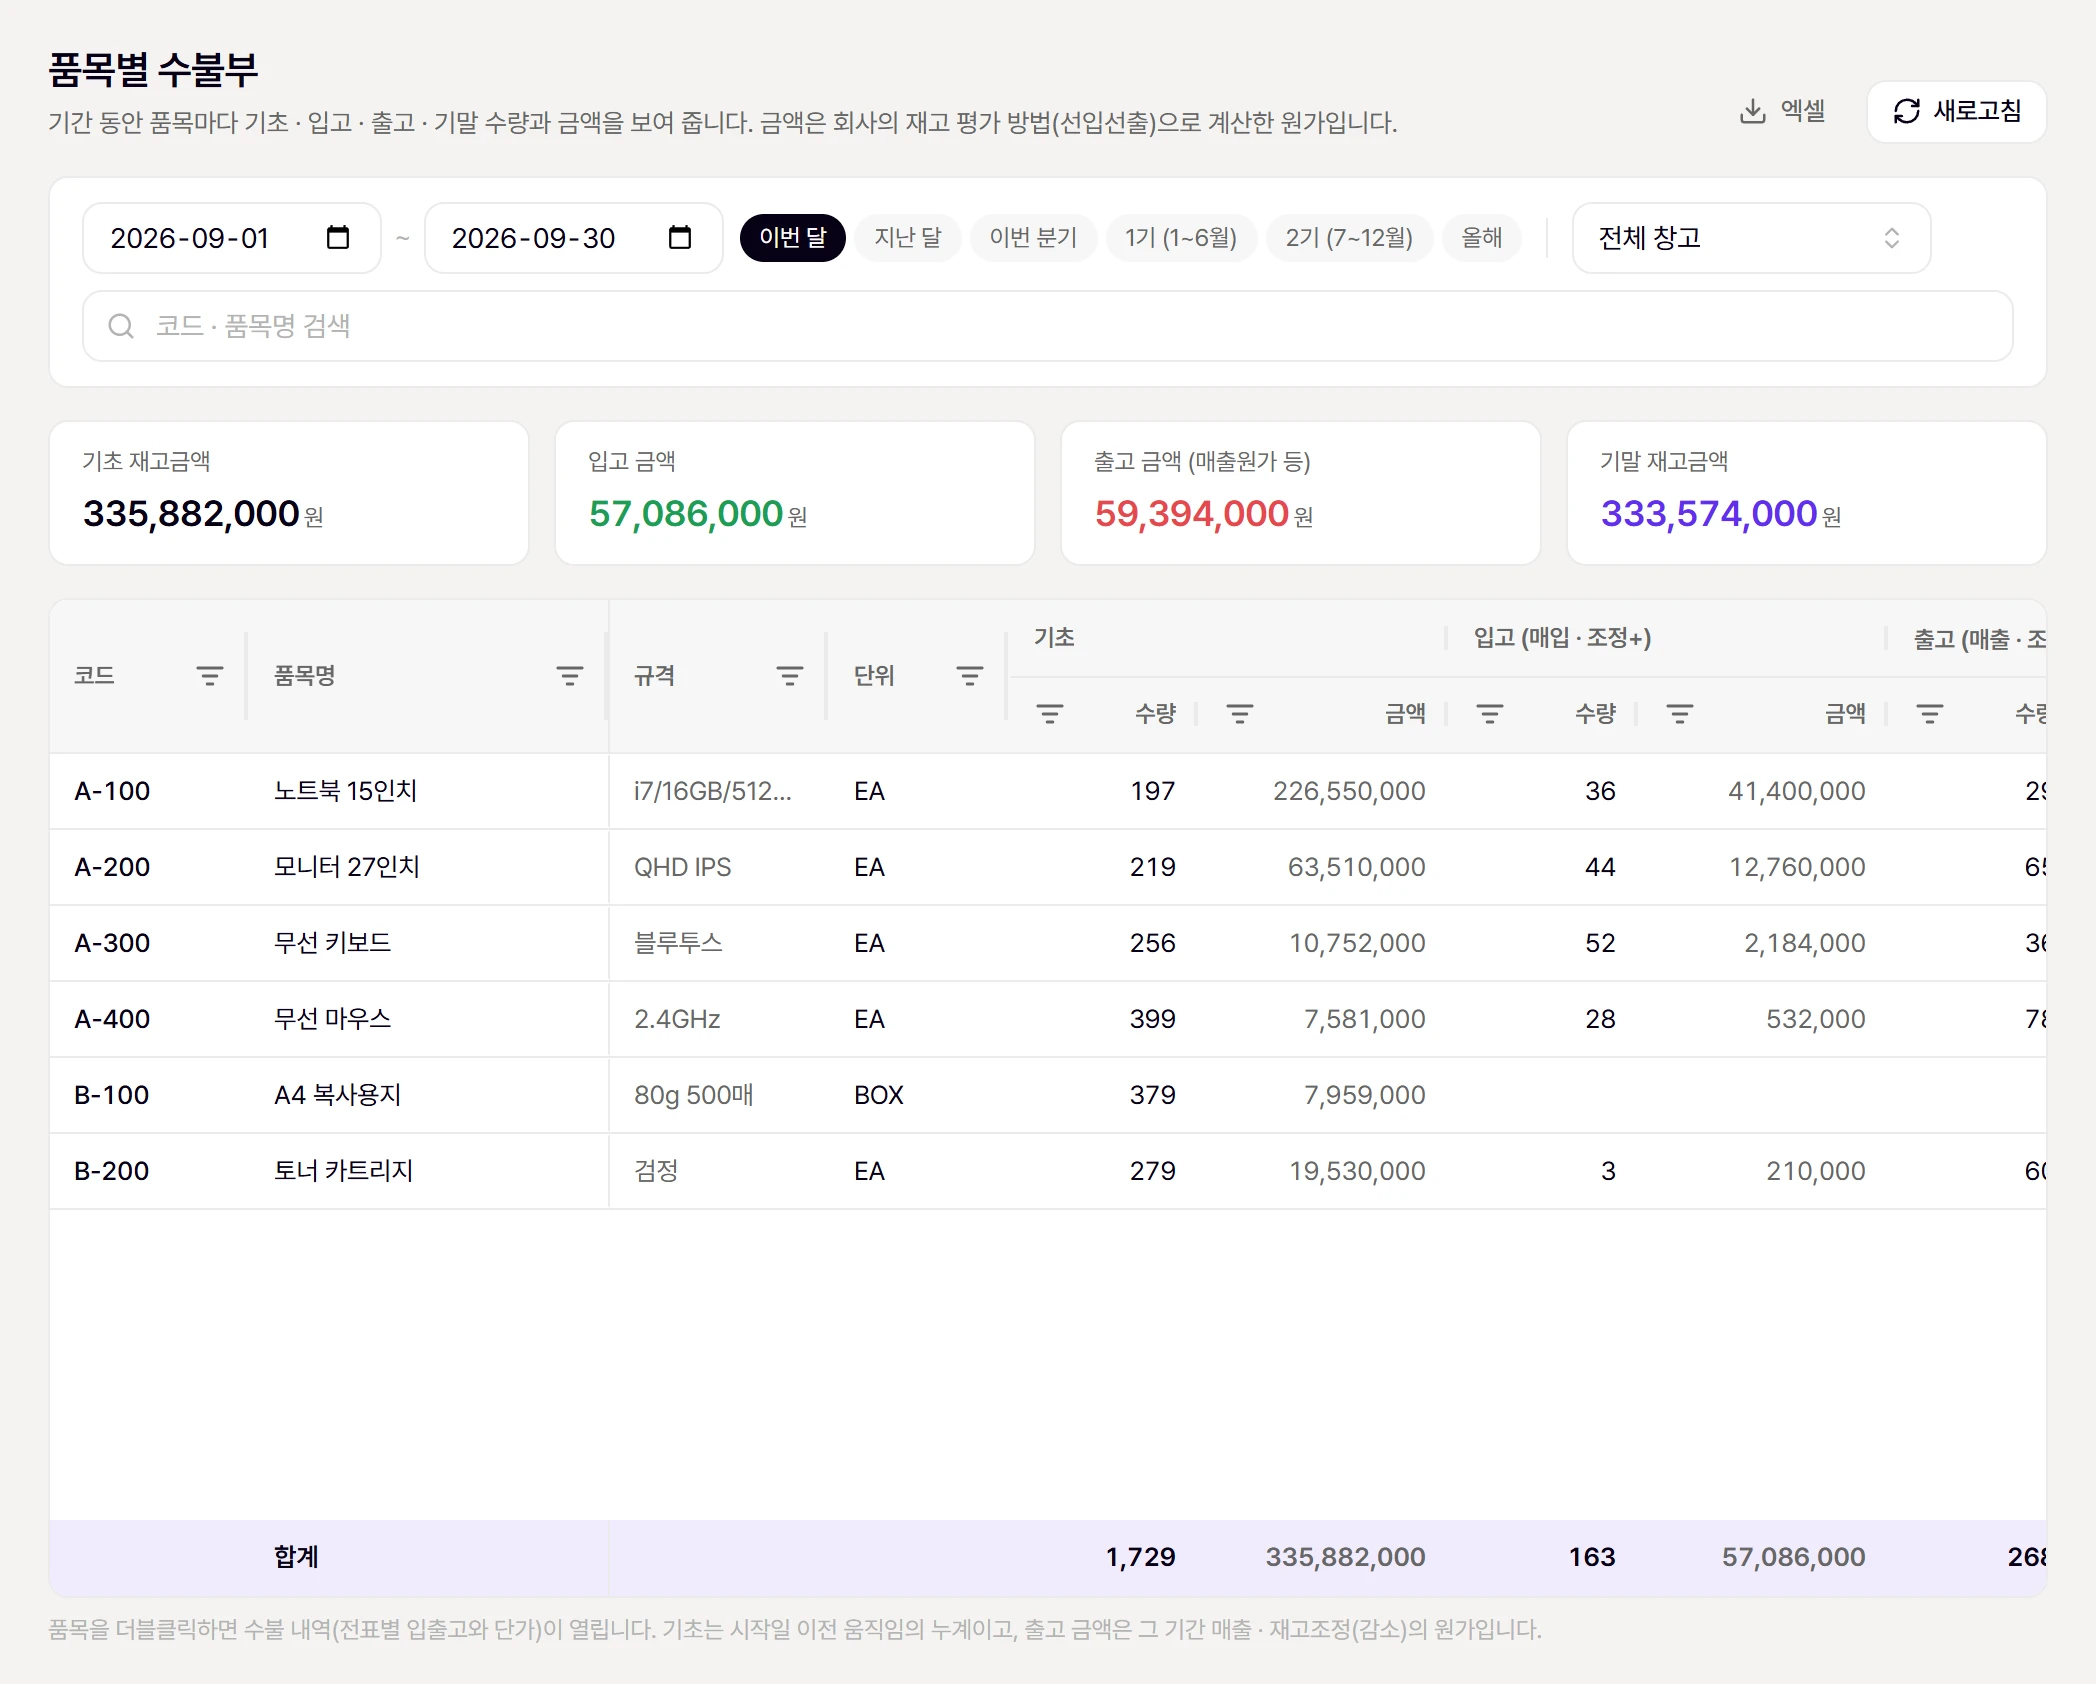The height and width of the screenshot is (1684, 2096).
Task: Refresh data with 새로고침 button
Action: pyautogui.click(x=1957, y=111)
